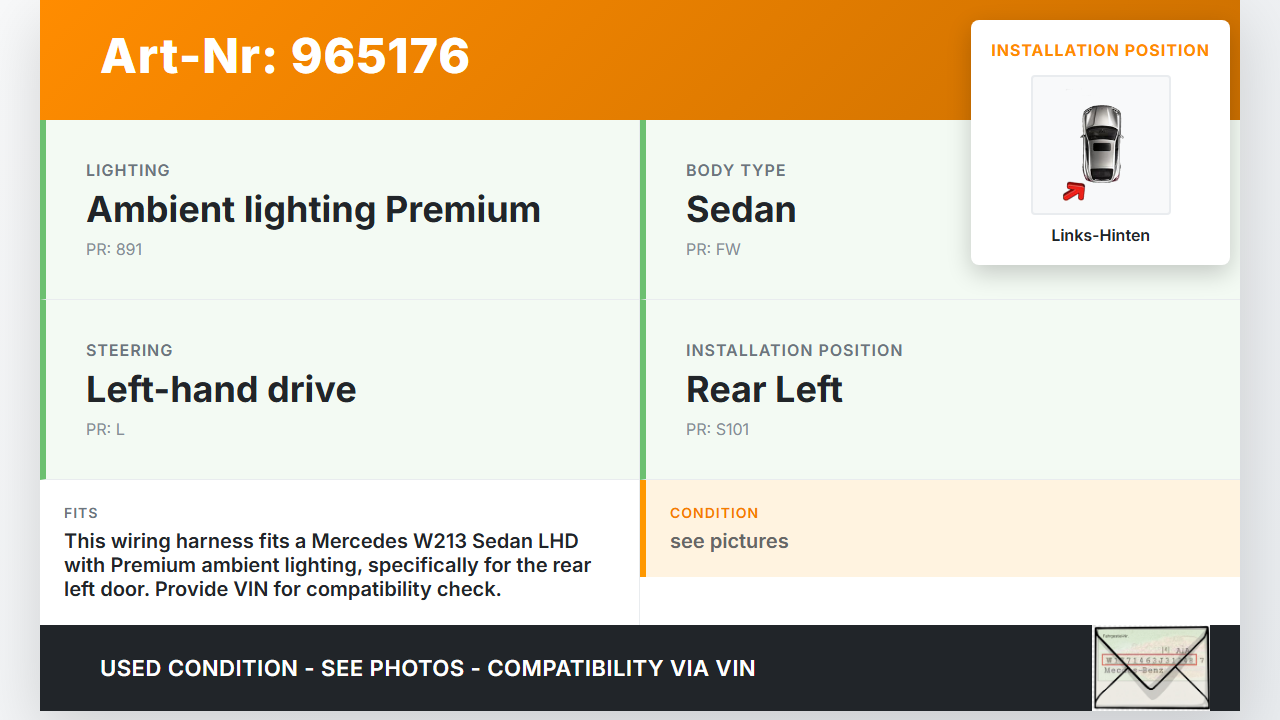Click the STEERING section label
Viewport: 1280px width, 720px height.
[129, 350]
